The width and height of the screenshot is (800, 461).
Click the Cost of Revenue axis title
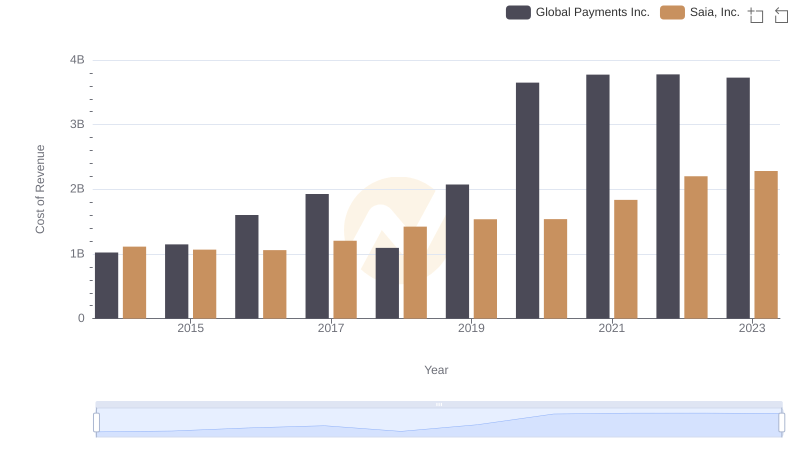[x=40, y=189]
